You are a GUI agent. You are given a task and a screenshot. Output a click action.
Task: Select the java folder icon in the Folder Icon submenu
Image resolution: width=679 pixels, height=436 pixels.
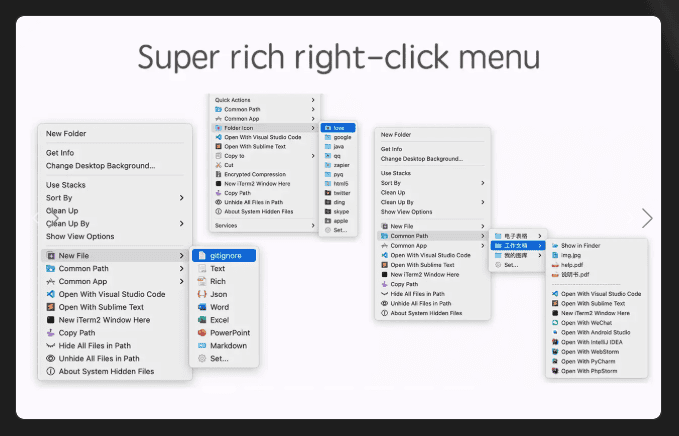point(328,147)
